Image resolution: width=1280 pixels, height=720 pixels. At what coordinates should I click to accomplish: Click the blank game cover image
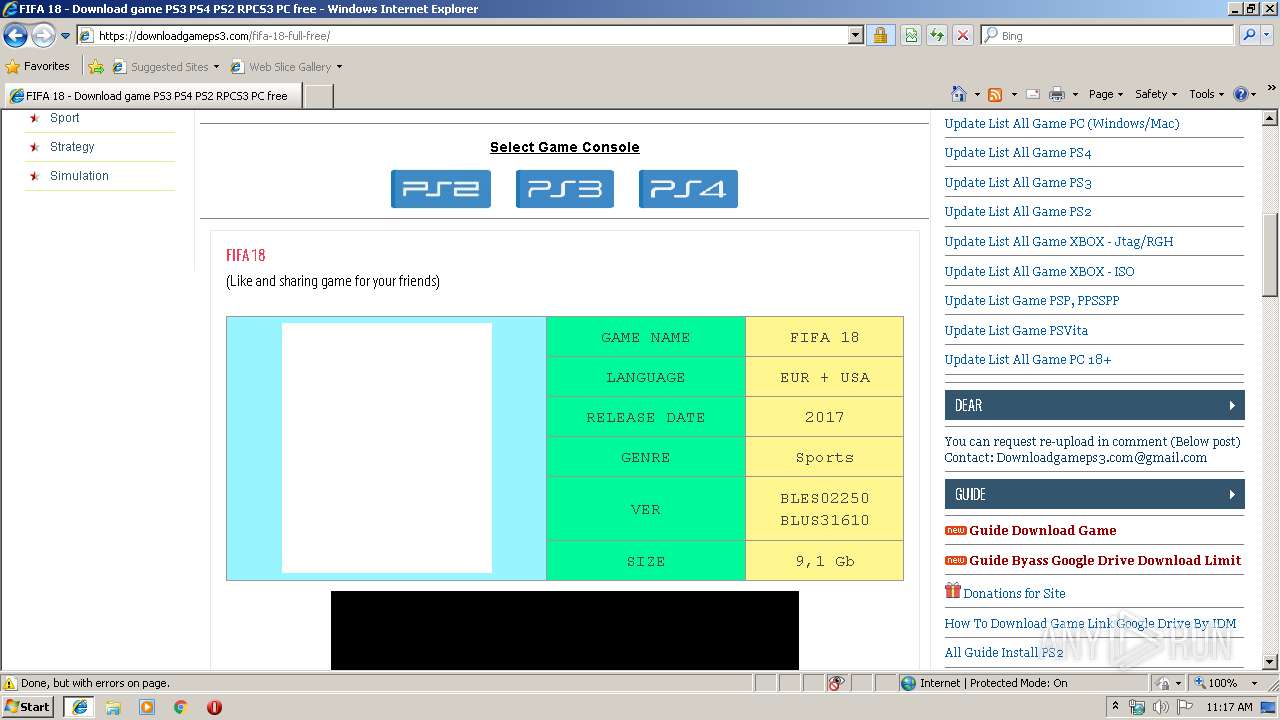(x=387, y=448)
